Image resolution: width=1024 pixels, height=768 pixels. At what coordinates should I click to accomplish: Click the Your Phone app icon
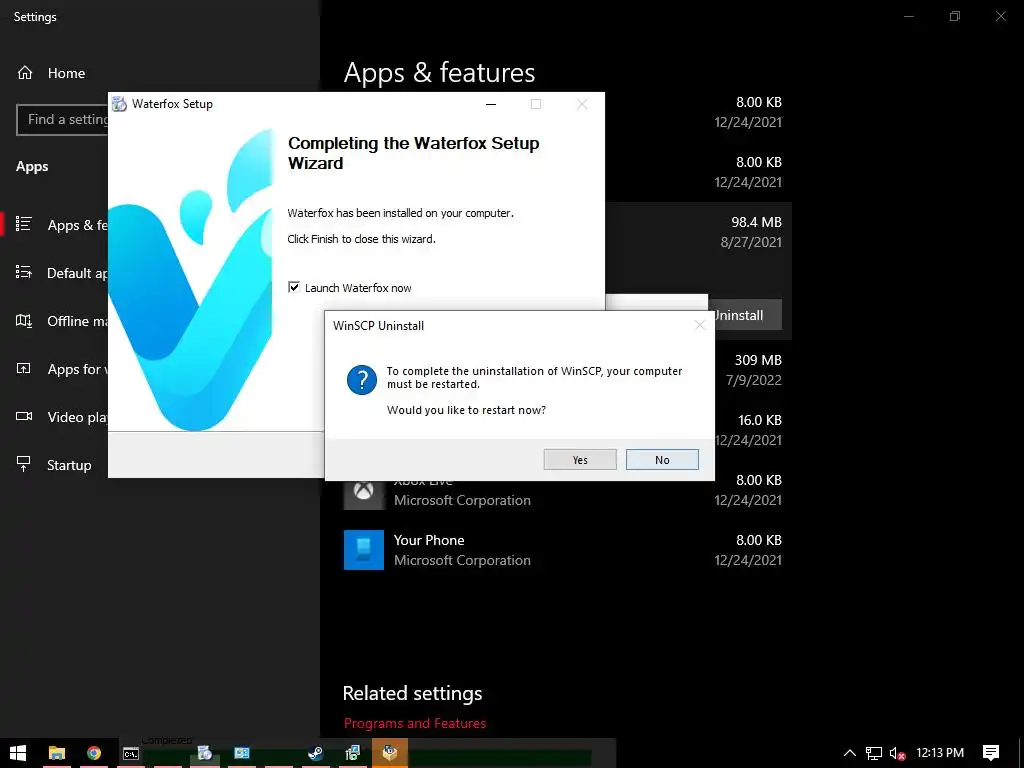point(364,550)
